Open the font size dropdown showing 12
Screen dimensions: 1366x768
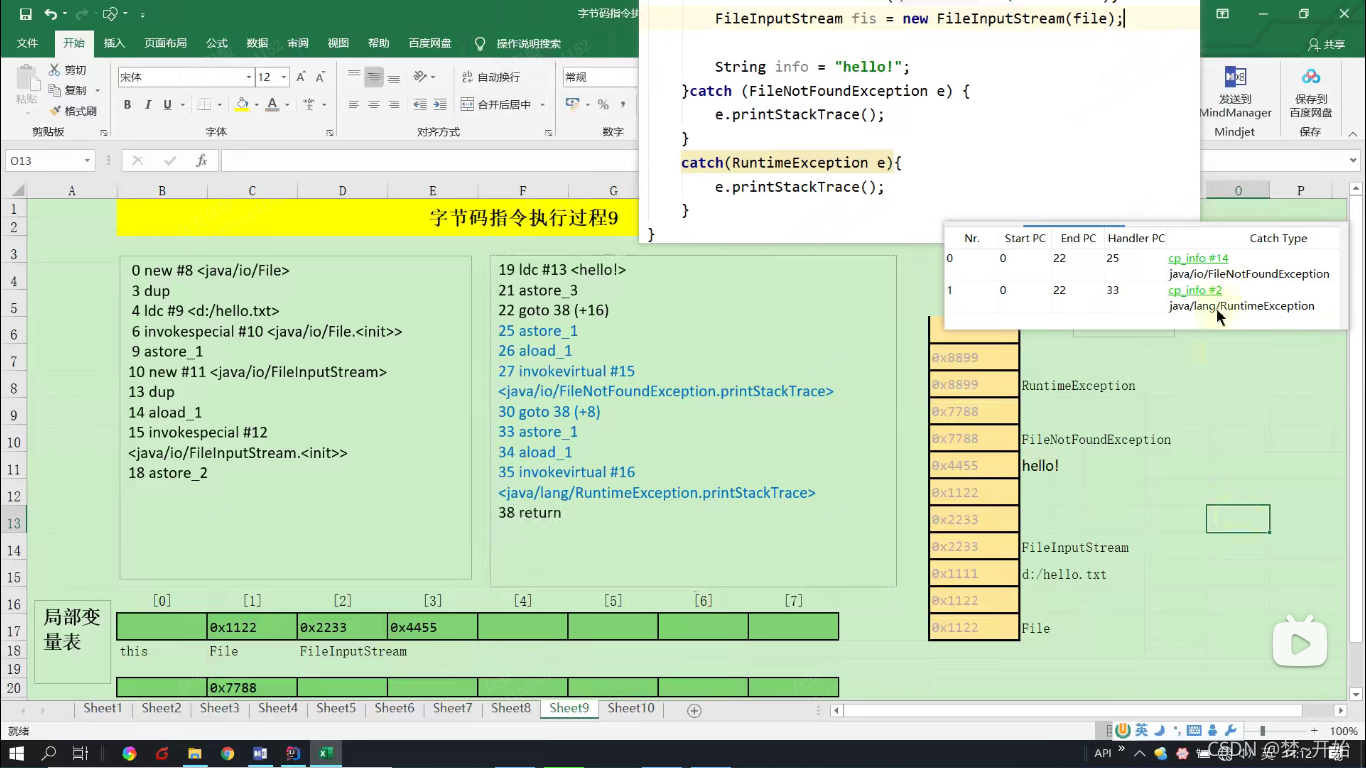(284, 77)
